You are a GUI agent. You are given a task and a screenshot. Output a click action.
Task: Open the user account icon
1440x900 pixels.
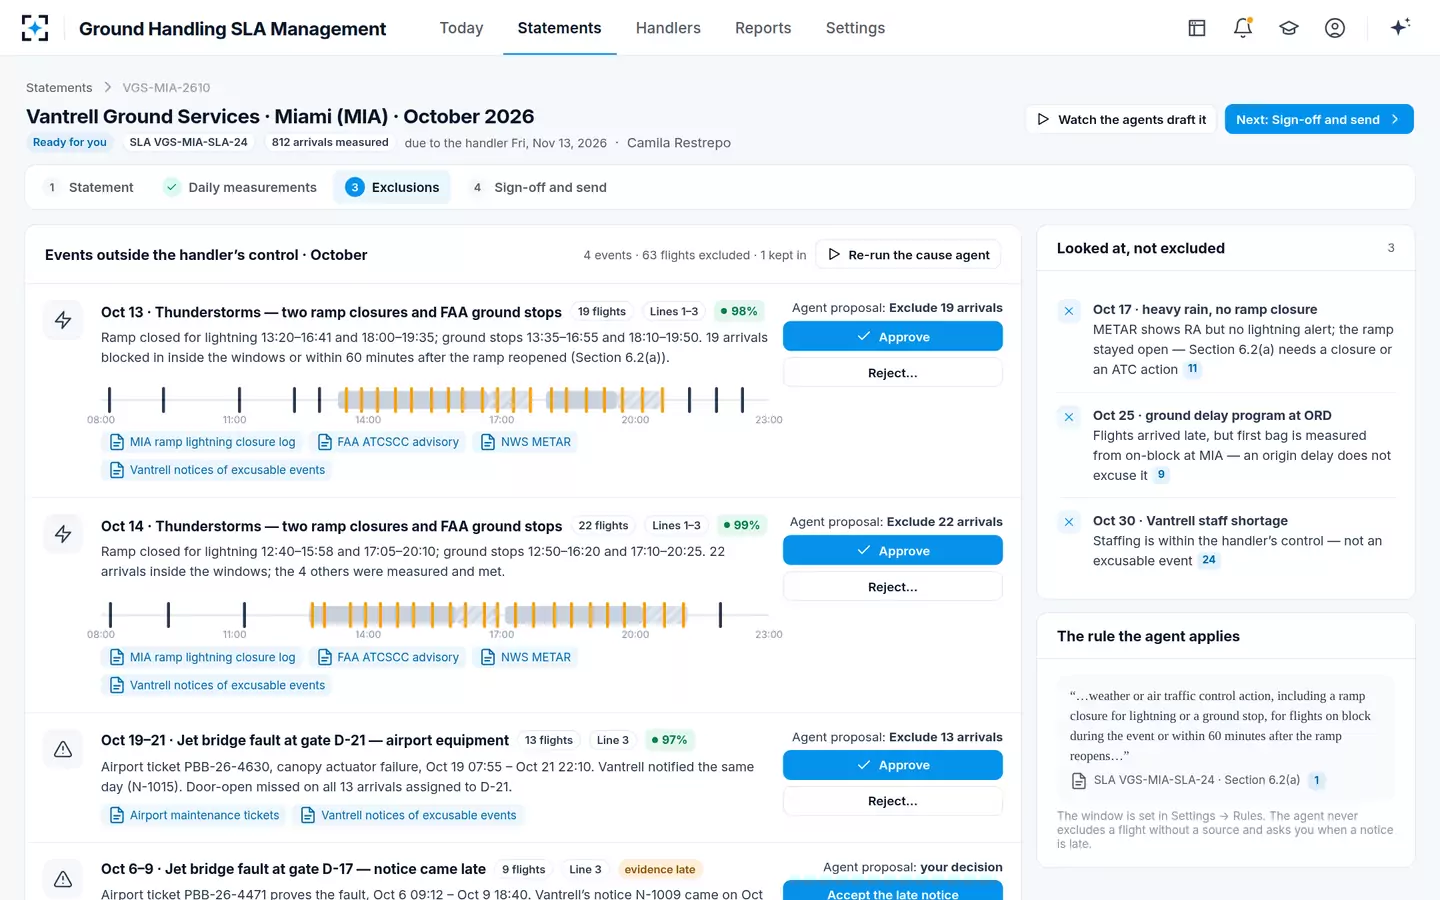point(1335,28)
